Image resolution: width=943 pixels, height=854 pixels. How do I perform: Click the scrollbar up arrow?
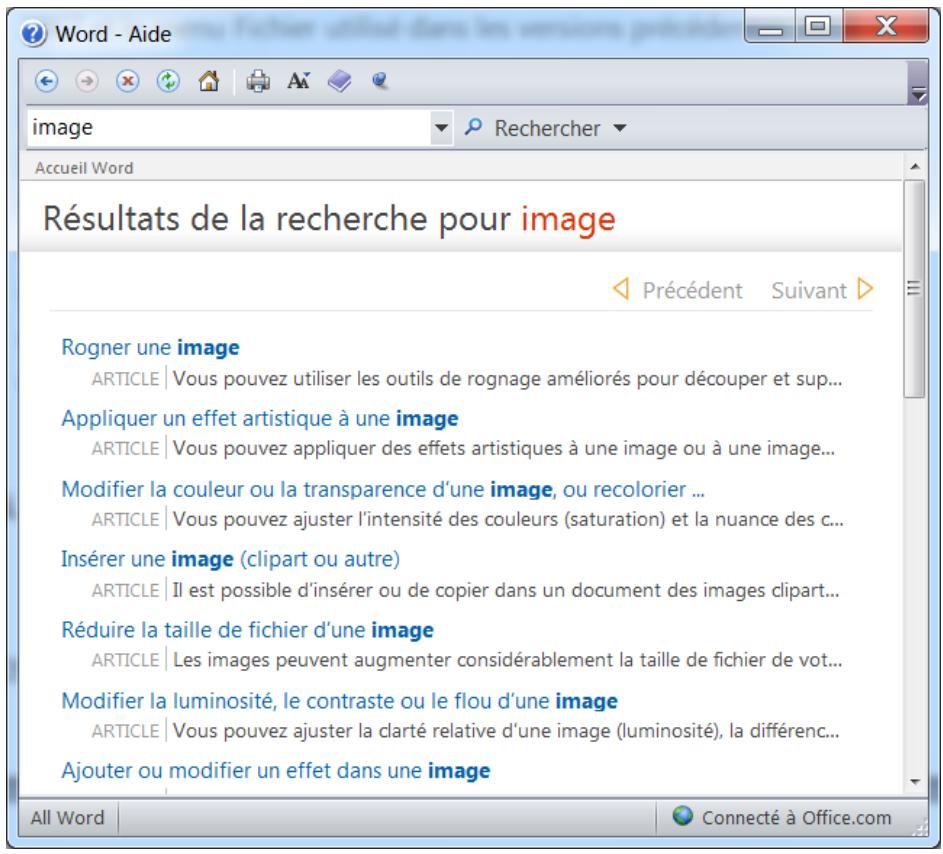click(915, 166)
